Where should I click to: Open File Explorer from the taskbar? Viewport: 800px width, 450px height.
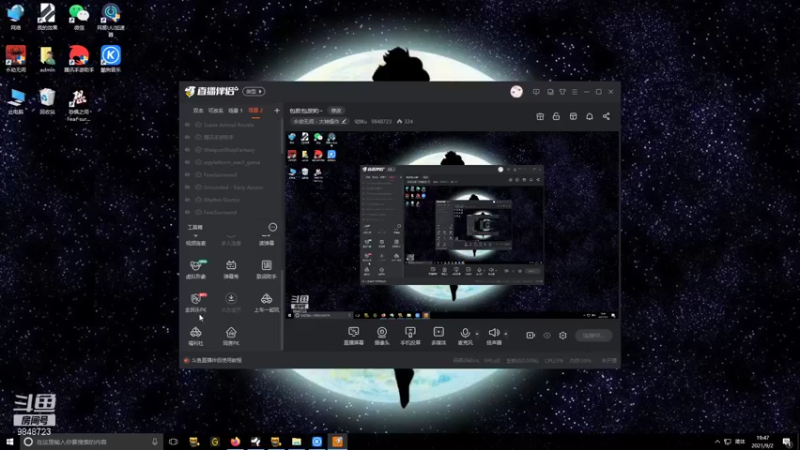[296, 442]
